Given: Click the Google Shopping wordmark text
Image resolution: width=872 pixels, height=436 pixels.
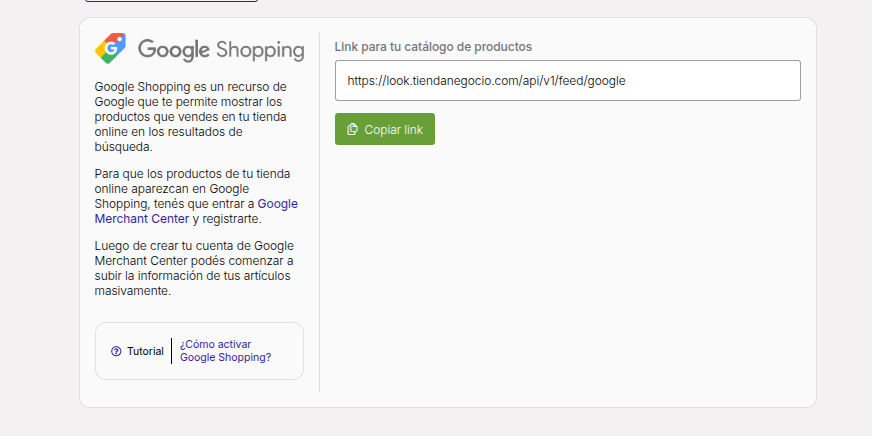Looking at the screenshot, I should click(x=221, y=49).
